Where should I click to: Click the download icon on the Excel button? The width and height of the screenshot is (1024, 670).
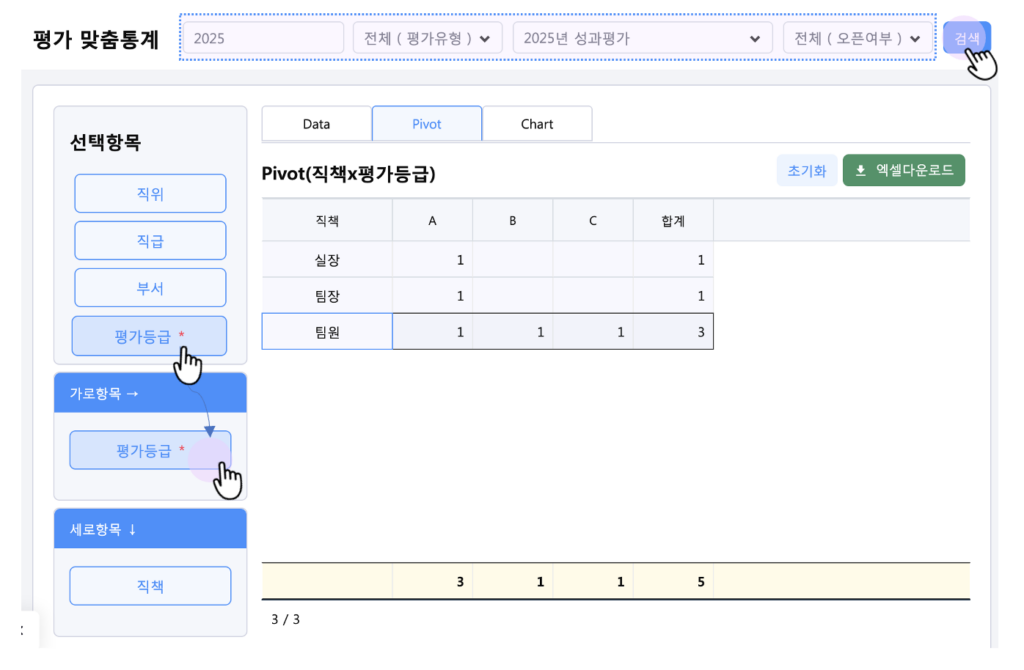pyautogui.click(x=860, y=170)
